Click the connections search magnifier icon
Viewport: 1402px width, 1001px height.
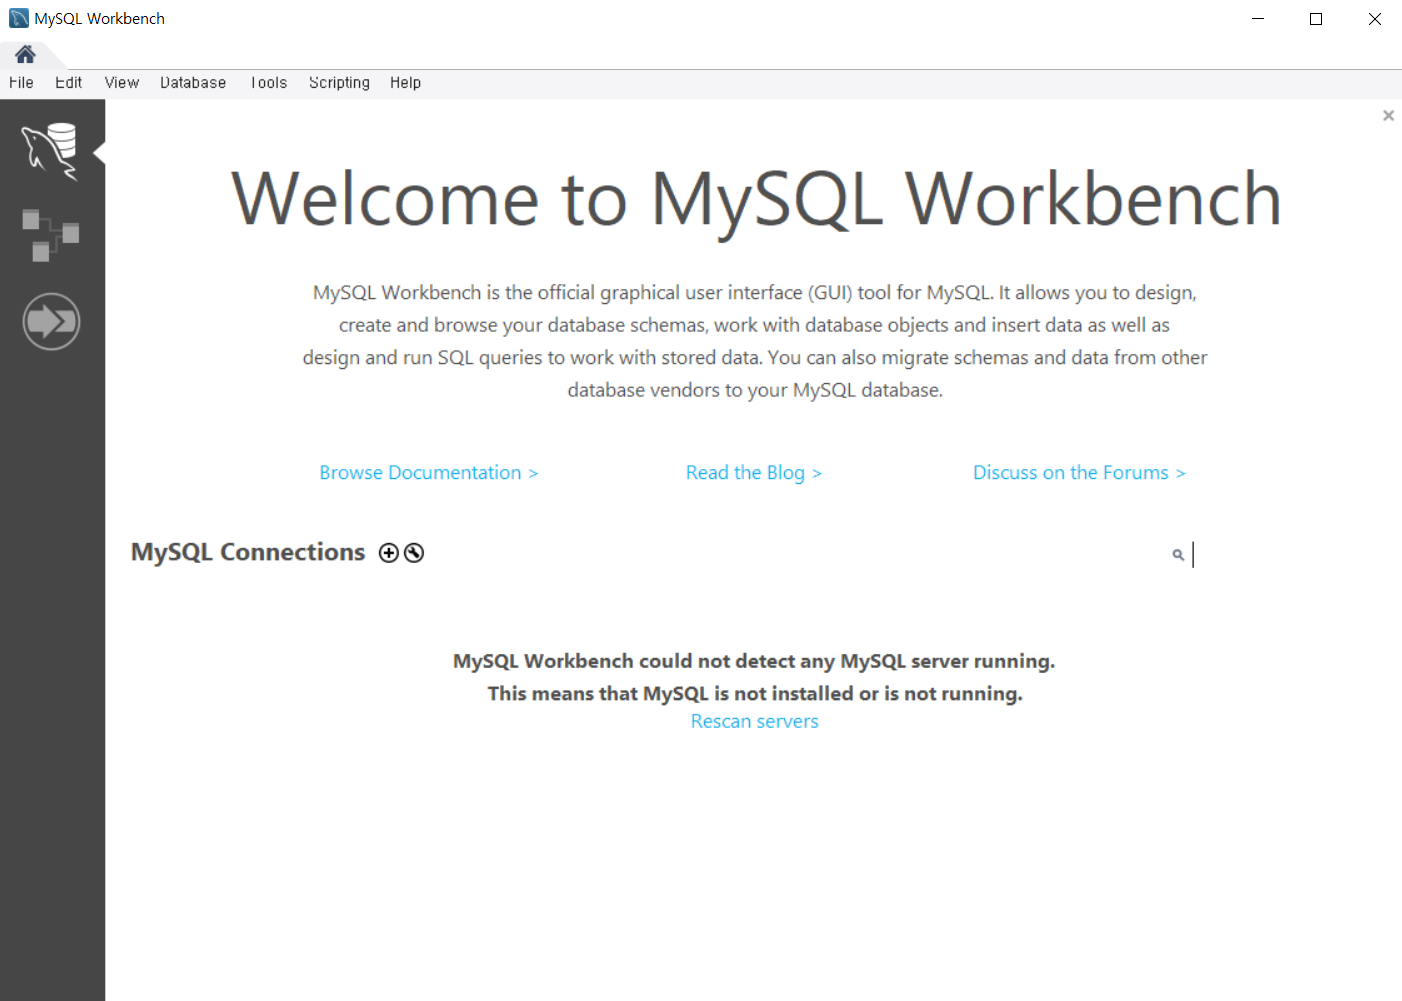1178,554
